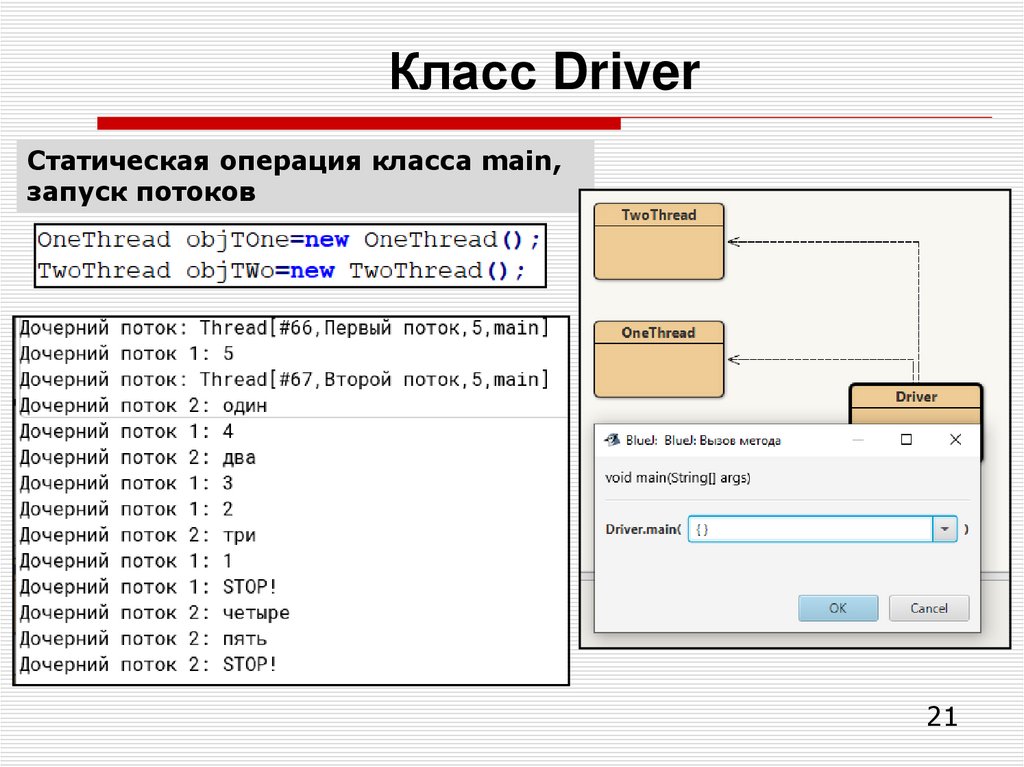
Task: Toggle selection of the code snippet box
Action: coord(290,255)
